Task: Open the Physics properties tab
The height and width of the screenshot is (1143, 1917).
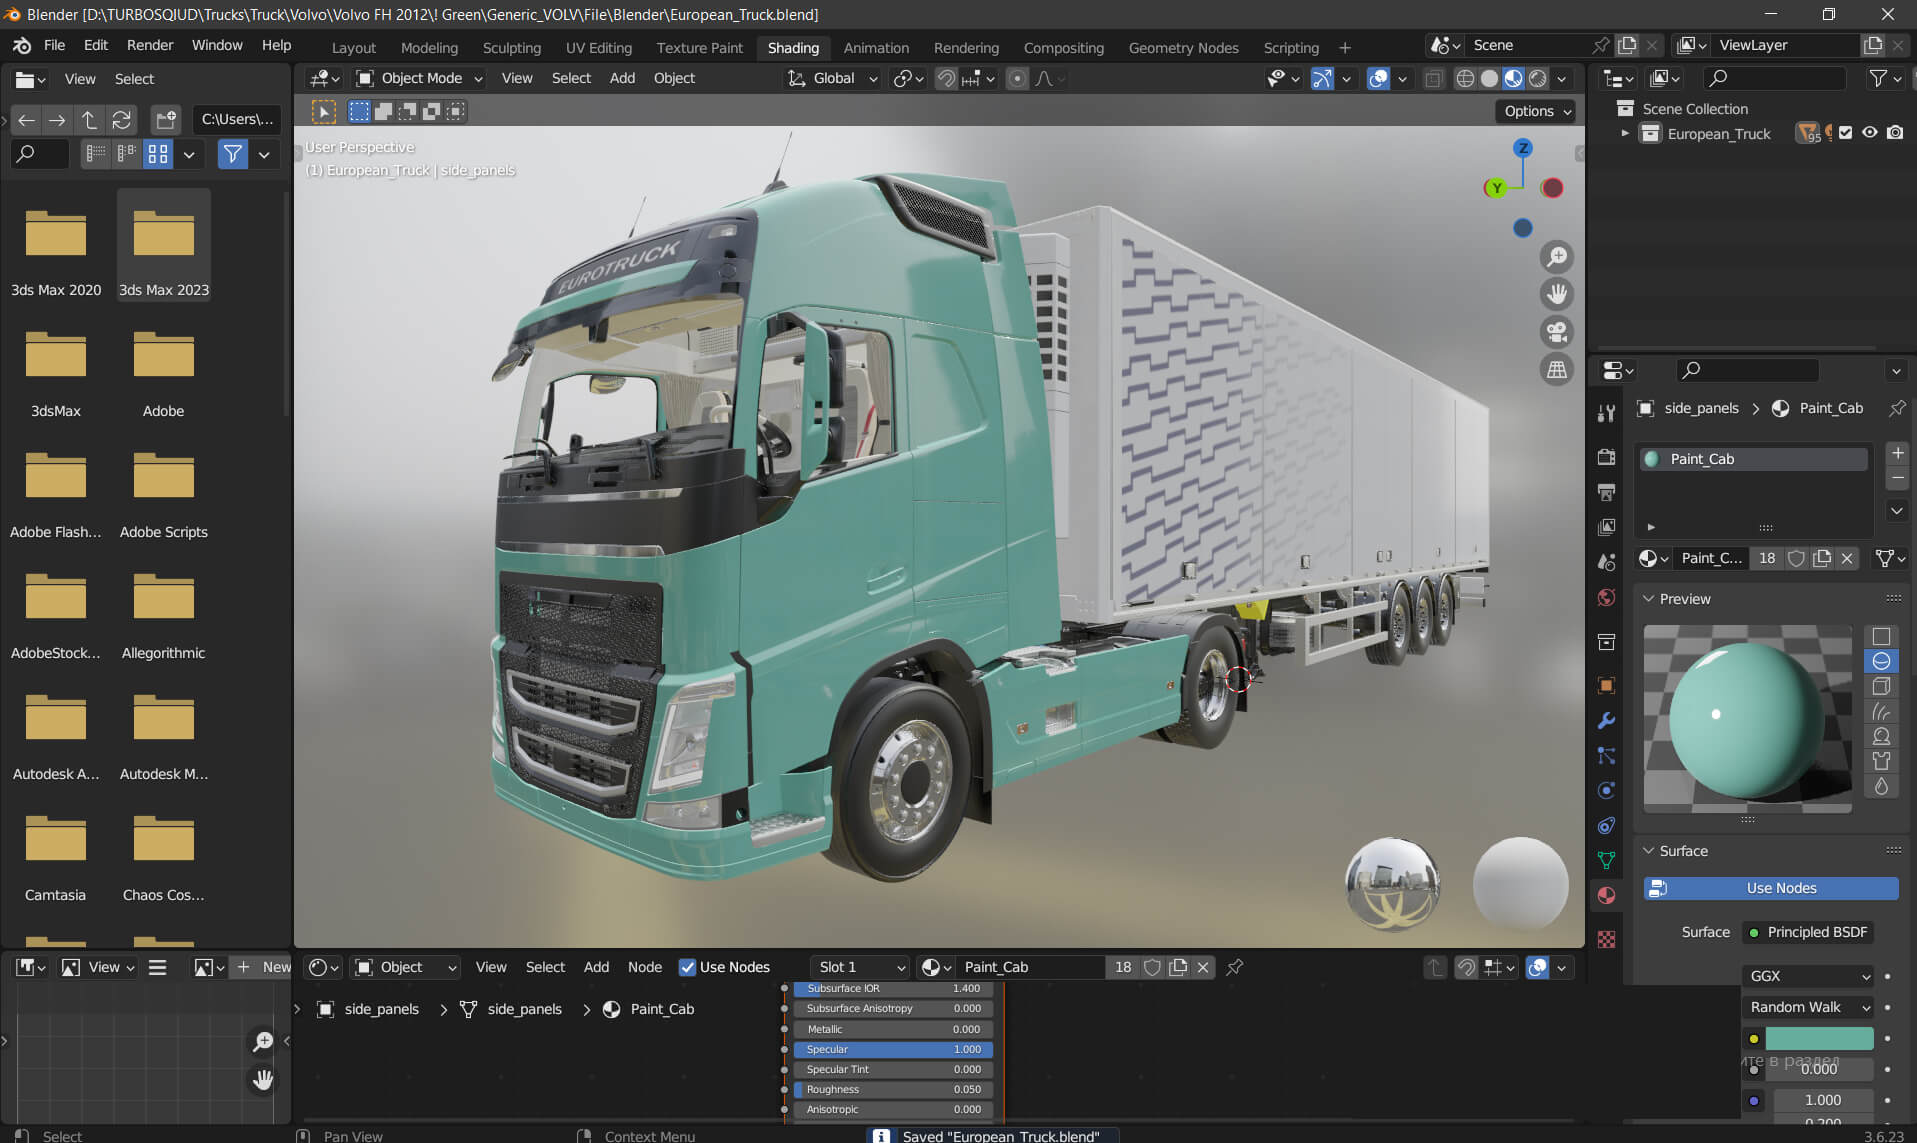Action: click(1606, 790)
